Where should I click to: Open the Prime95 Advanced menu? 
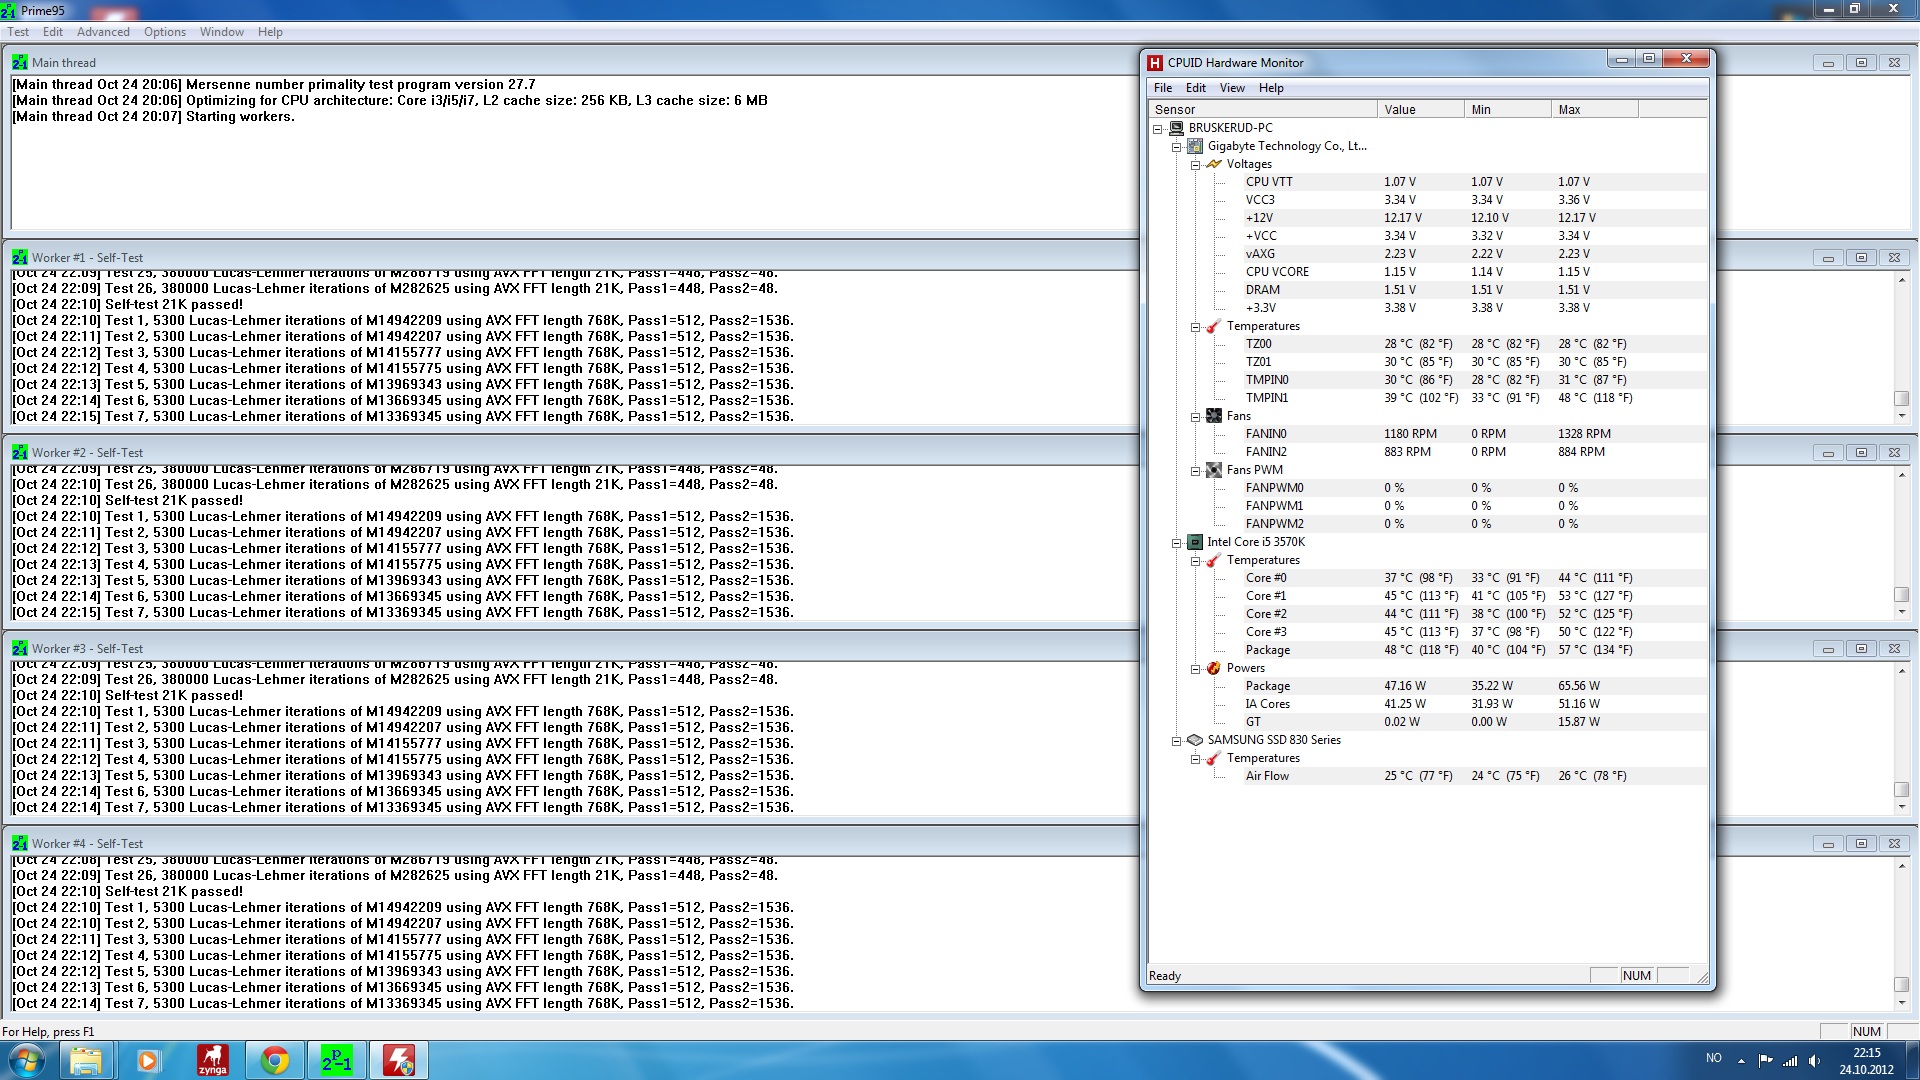coord(103,32)
